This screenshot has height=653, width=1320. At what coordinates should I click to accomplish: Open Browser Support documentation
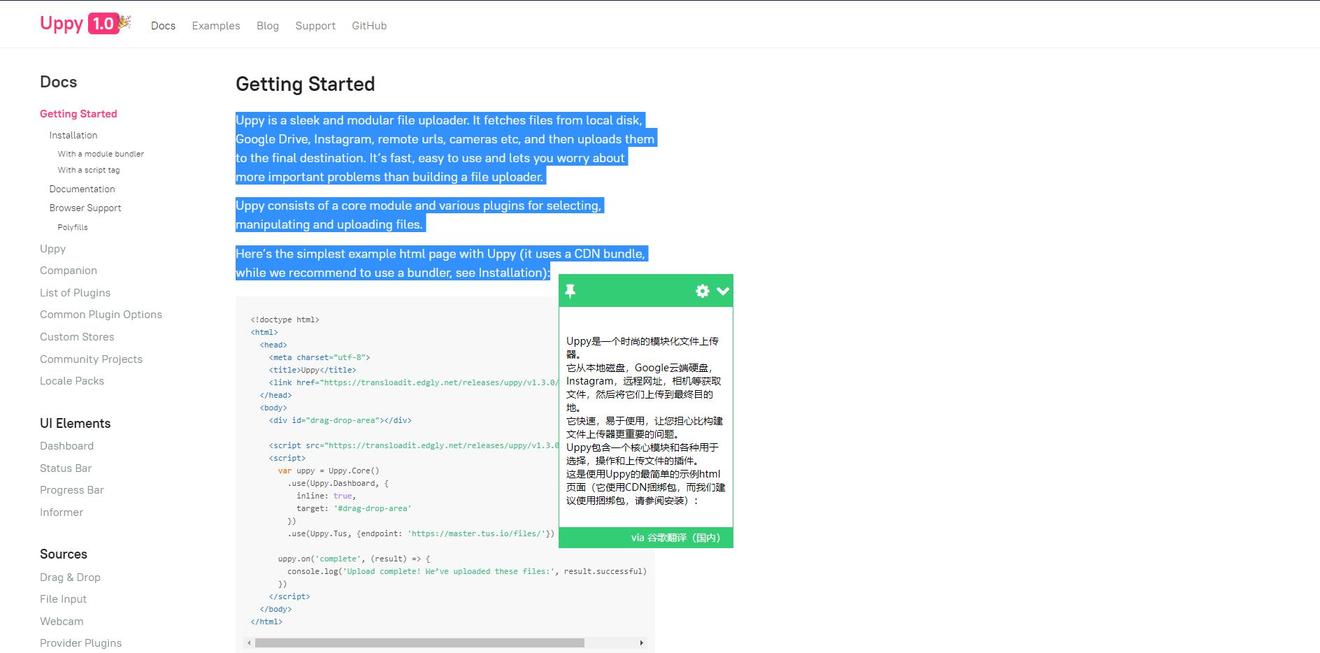click(85, 207)
